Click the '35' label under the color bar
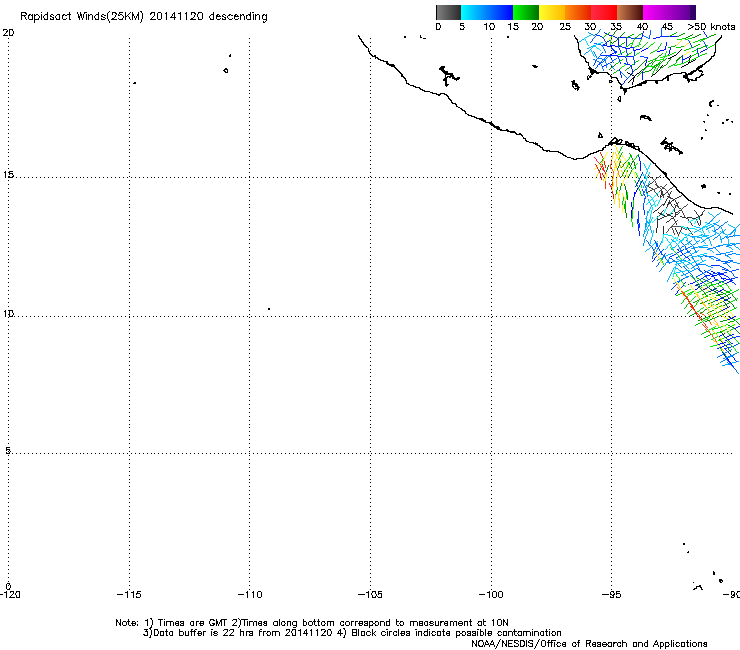 [616, 27]
